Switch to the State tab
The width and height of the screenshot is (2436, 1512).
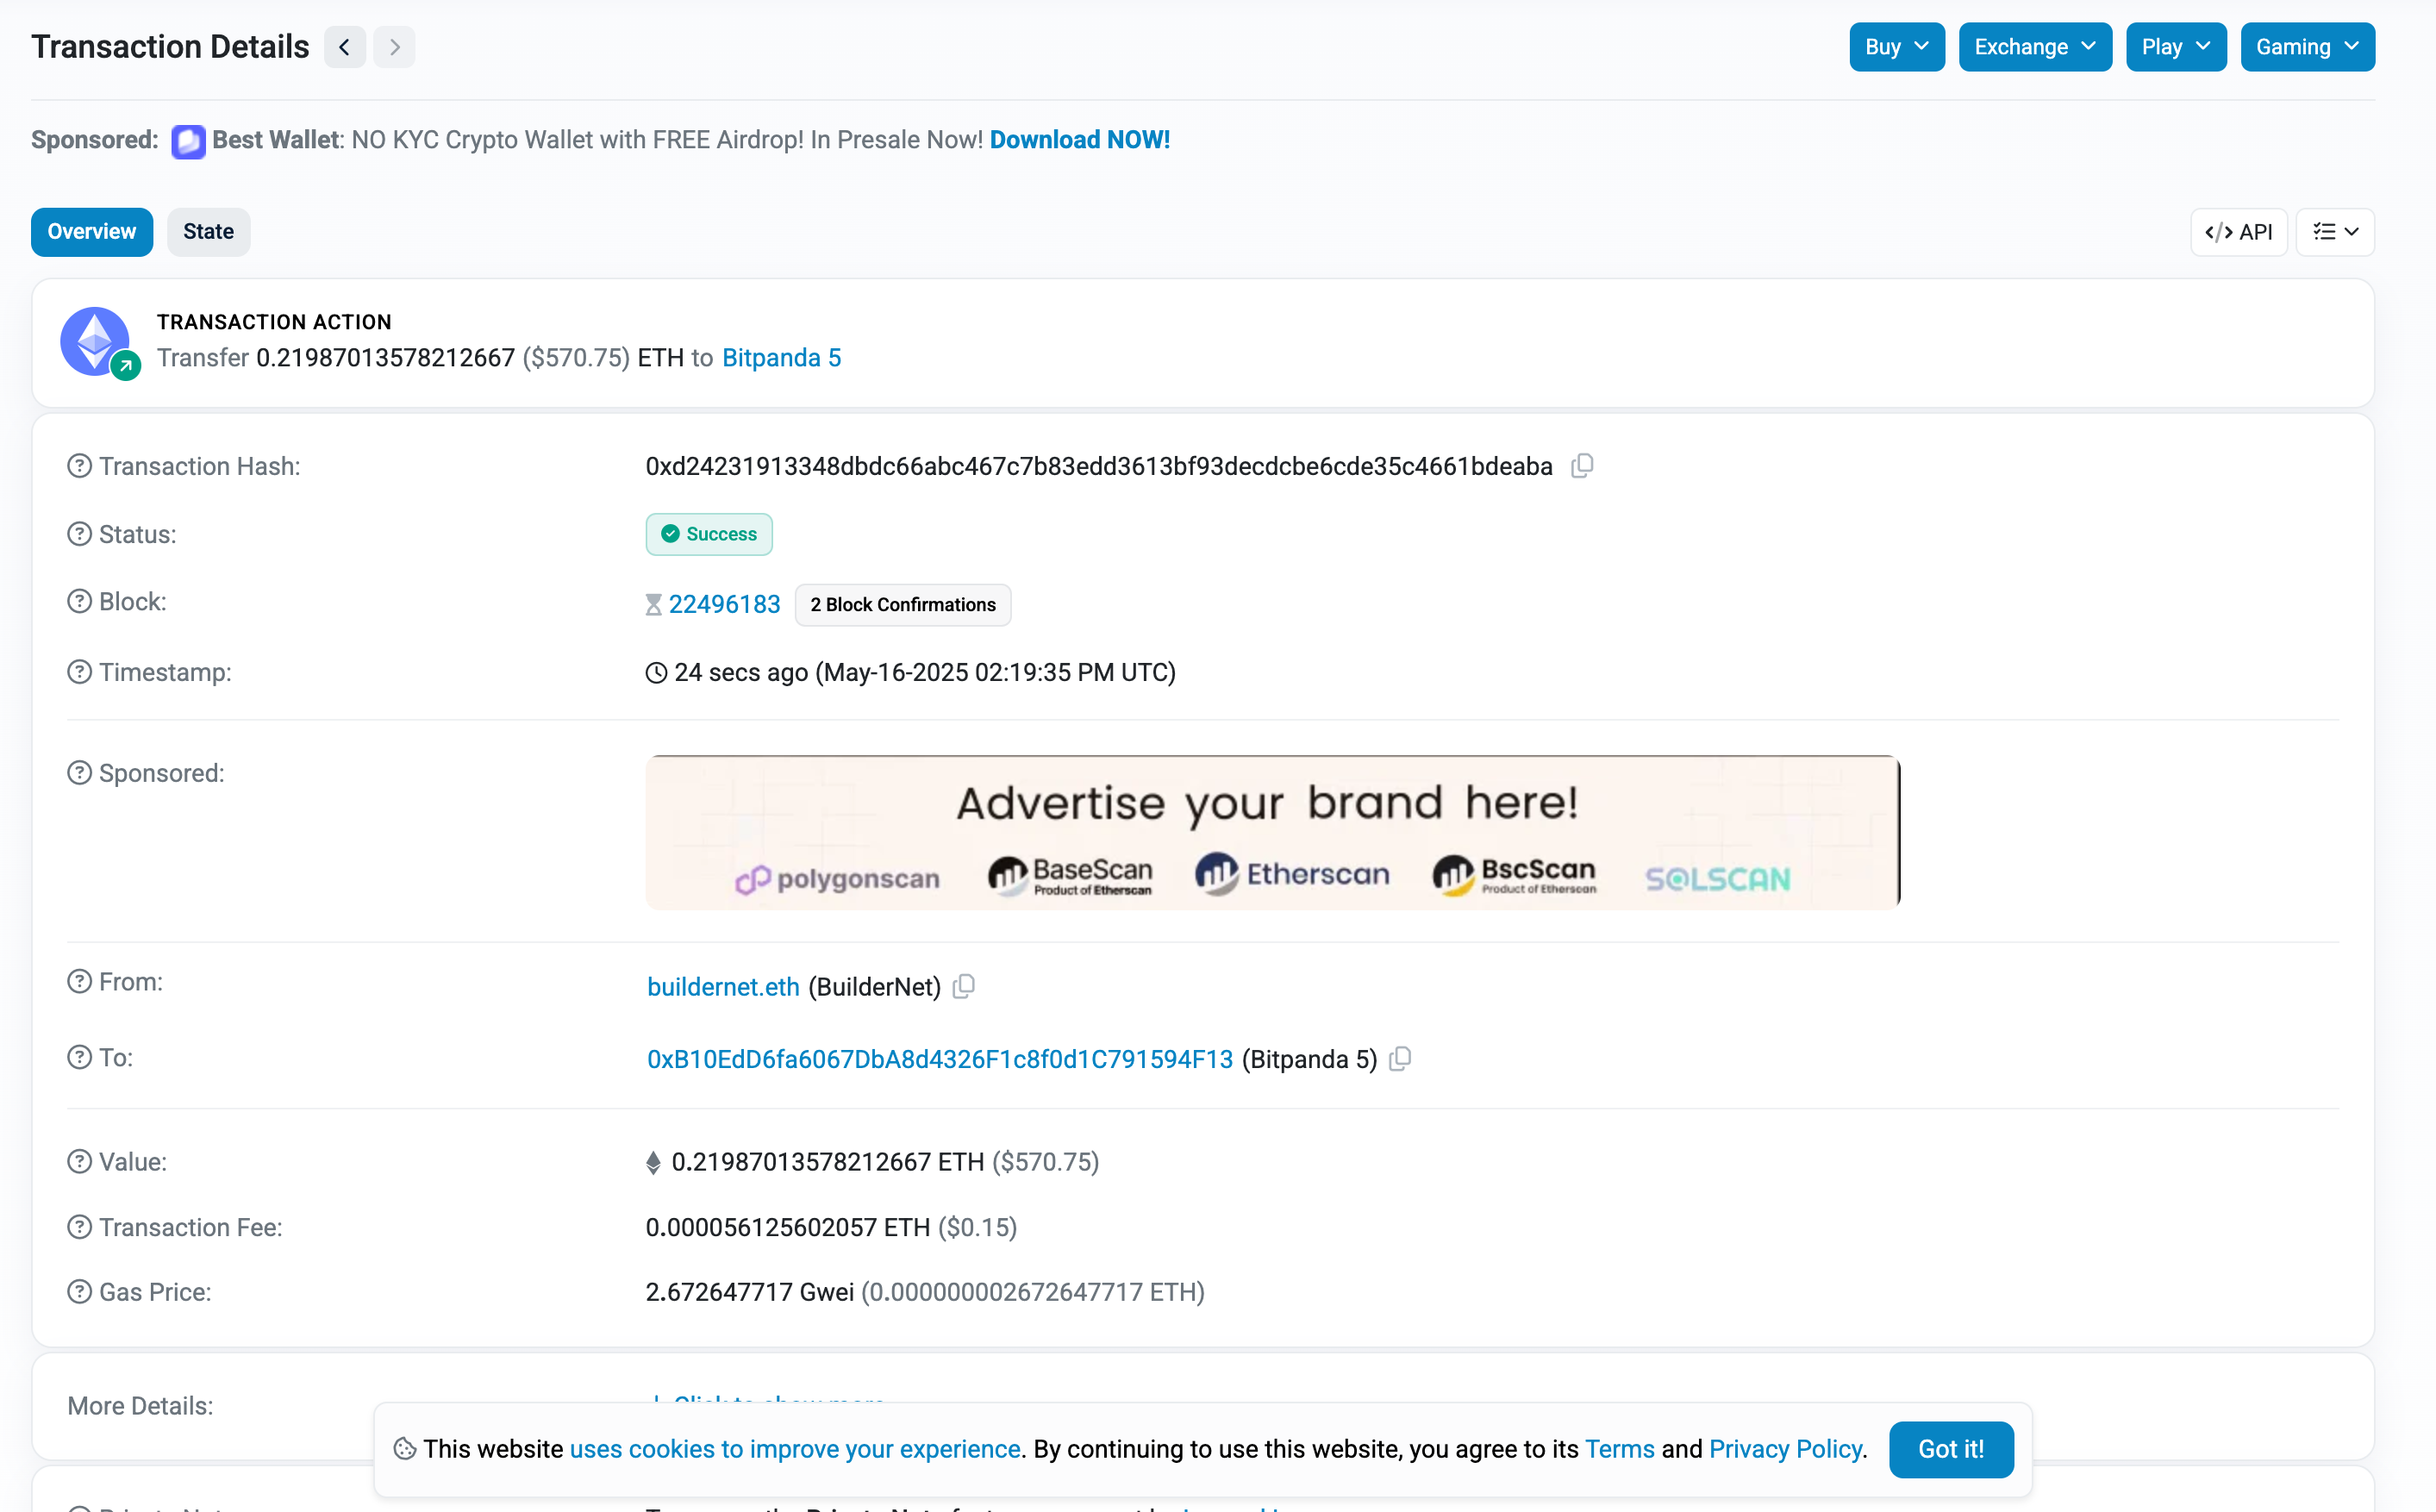(x=208, y=232)
